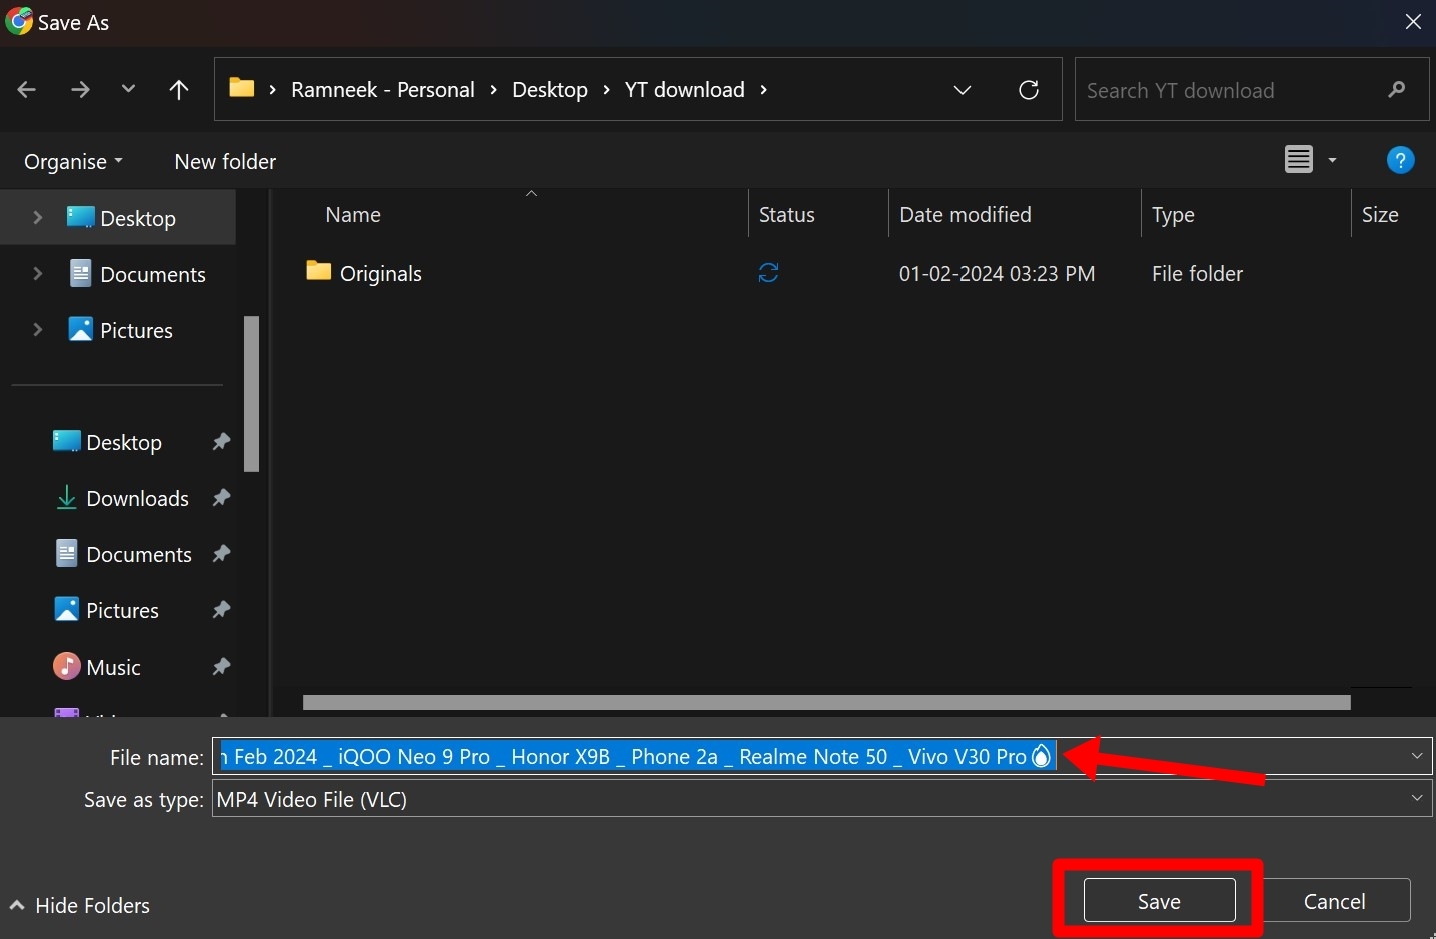The image size is (1436, 939).
Task: Go back using the left arrow
Action: click(x=27, y=90)
